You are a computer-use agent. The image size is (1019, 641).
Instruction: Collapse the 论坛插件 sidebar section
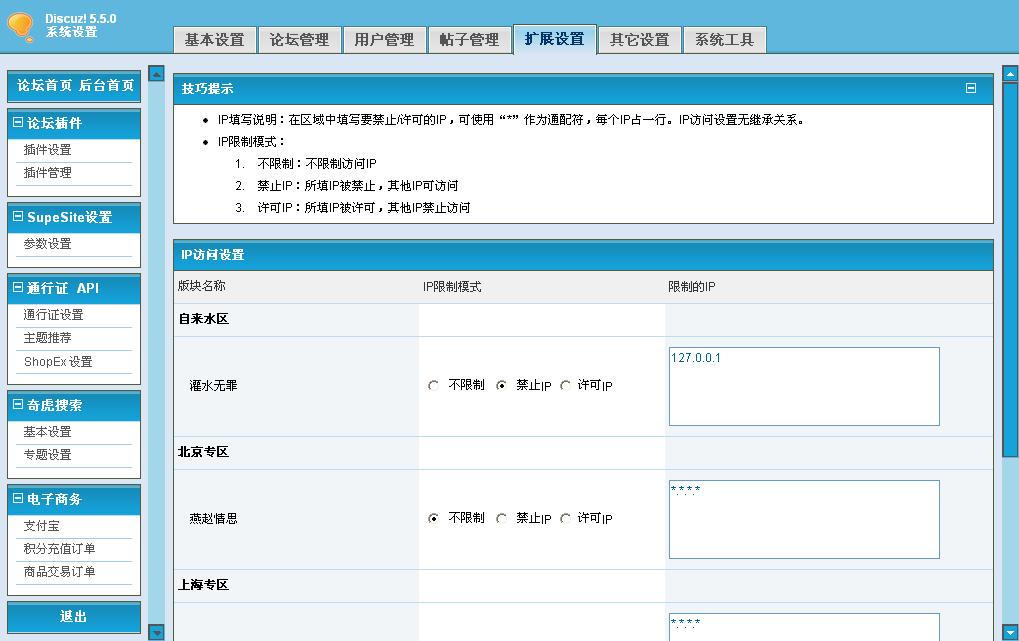click(18, 122)
